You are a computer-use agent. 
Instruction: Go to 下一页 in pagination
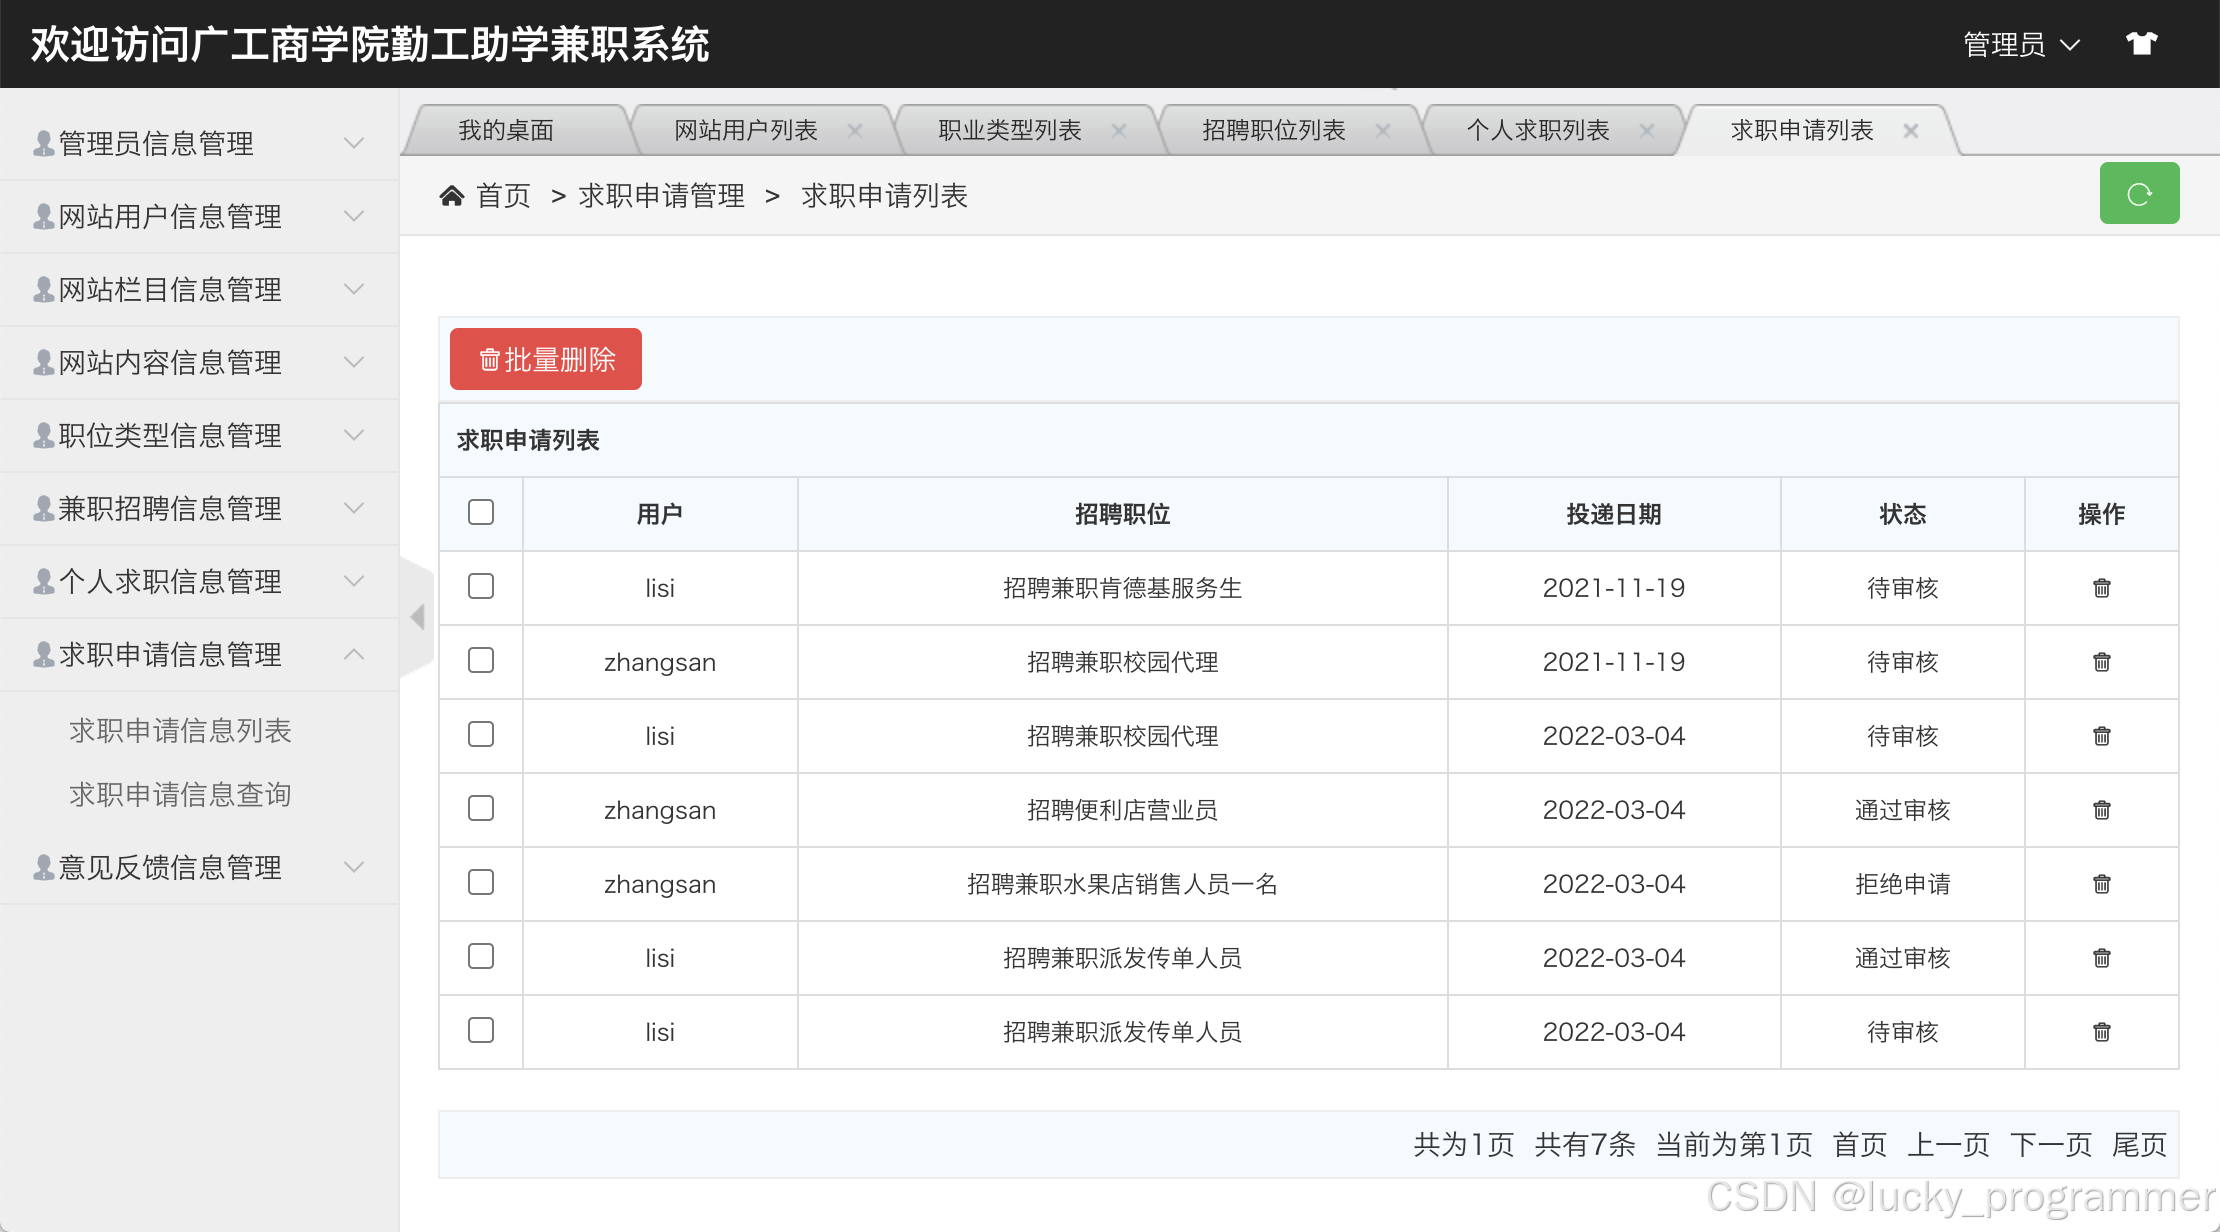coord(2050,1144)
